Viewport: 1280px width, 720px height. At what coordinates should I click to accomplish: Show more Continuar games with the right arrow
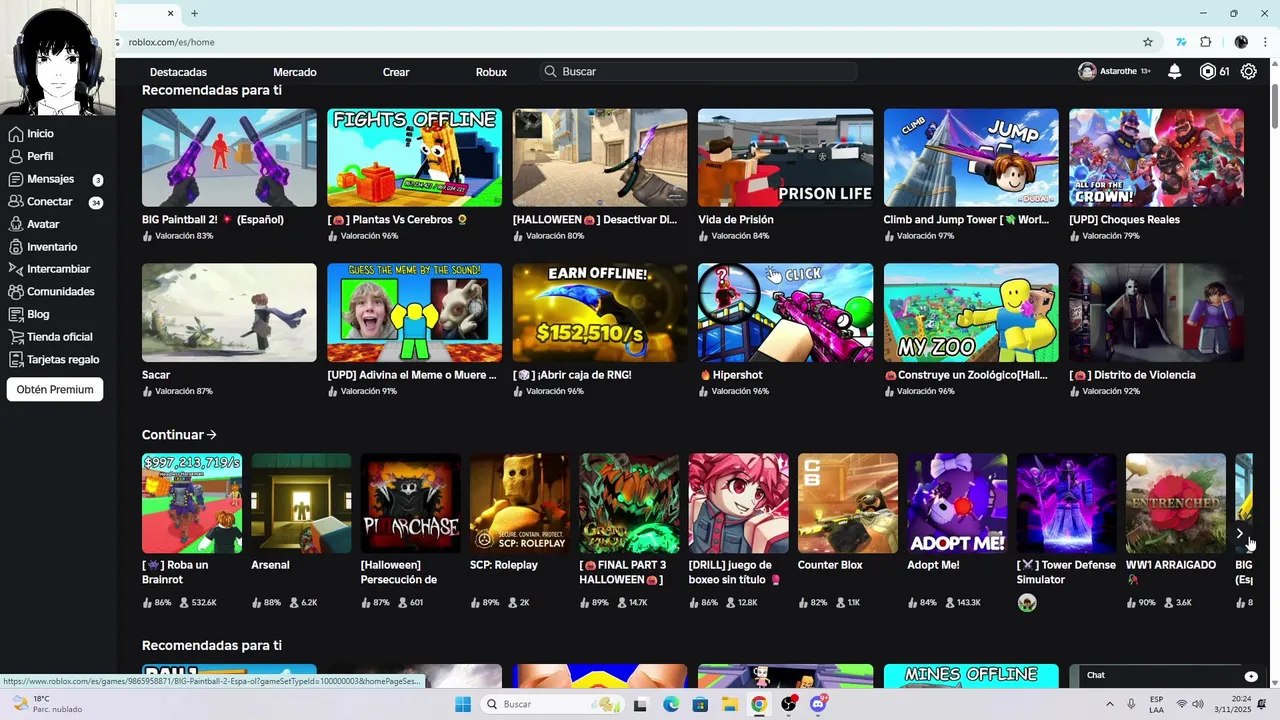(x=1240, y=534)
